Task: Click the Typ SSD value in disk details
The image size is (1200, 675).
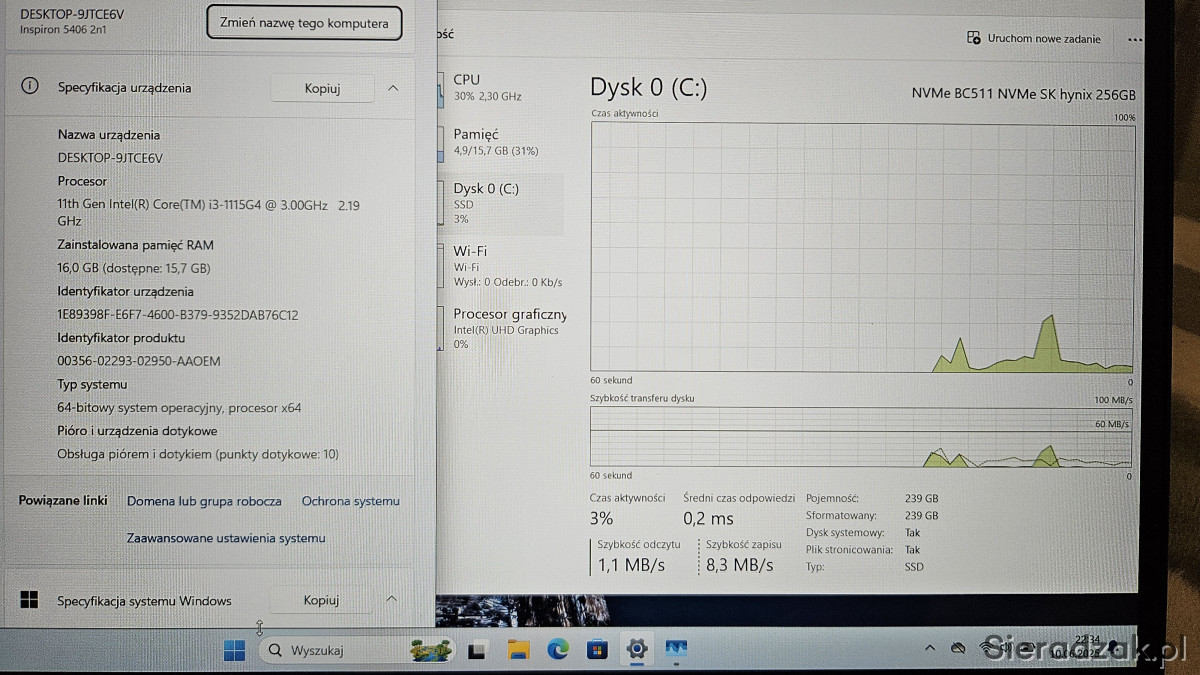Action: pyautogui.click(x=914, y=567)
